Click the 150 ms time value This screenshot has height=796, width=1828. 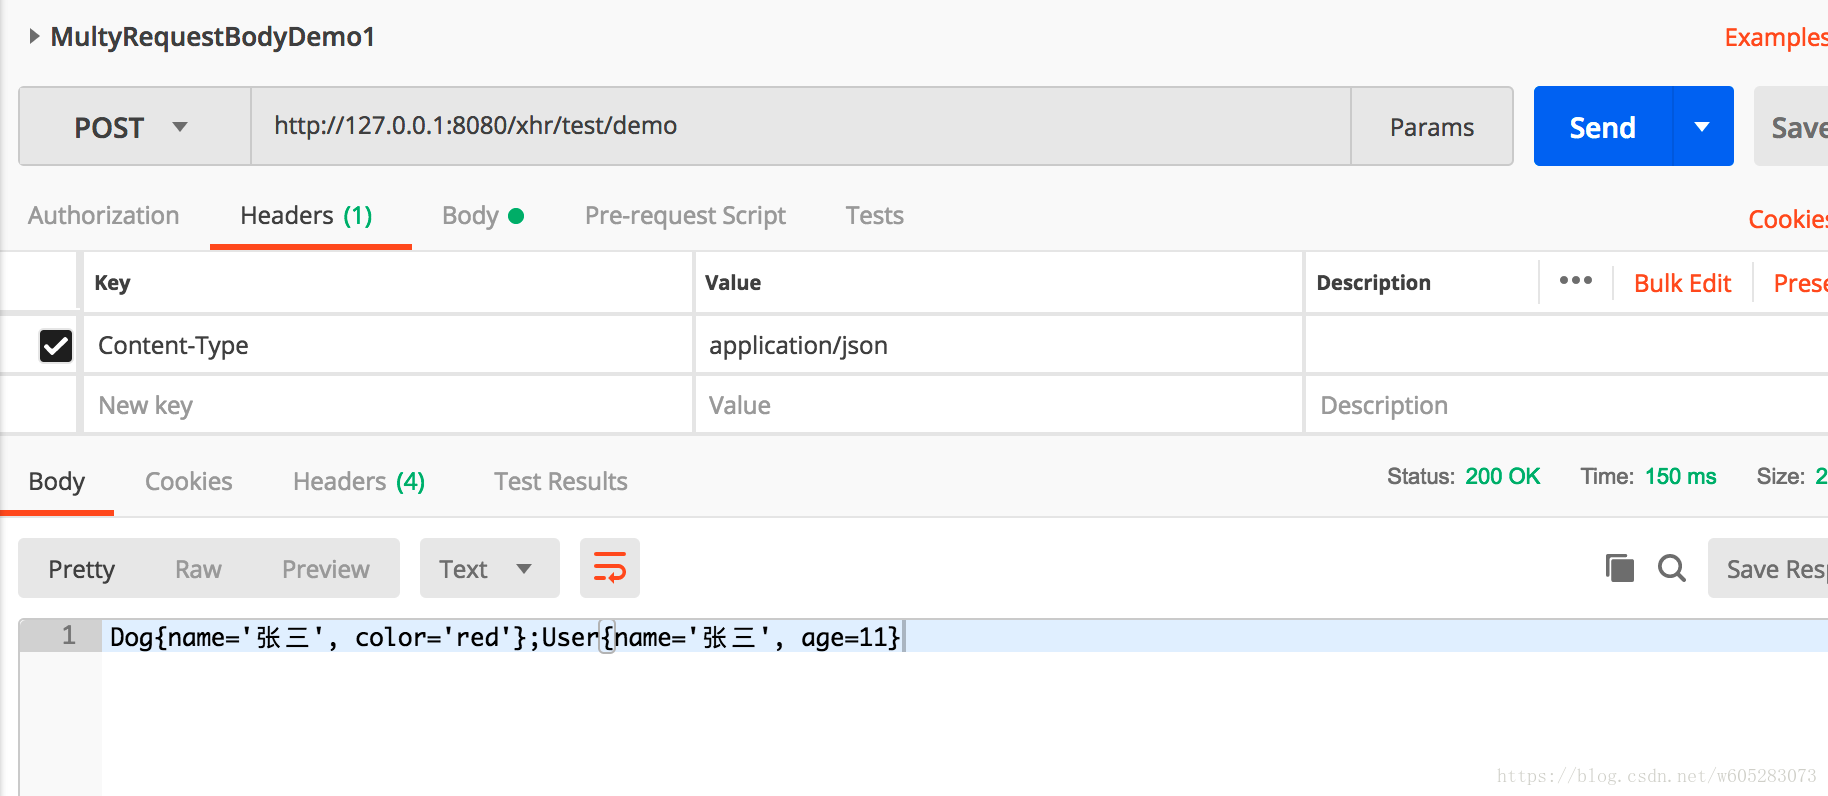pos(1680,476)
